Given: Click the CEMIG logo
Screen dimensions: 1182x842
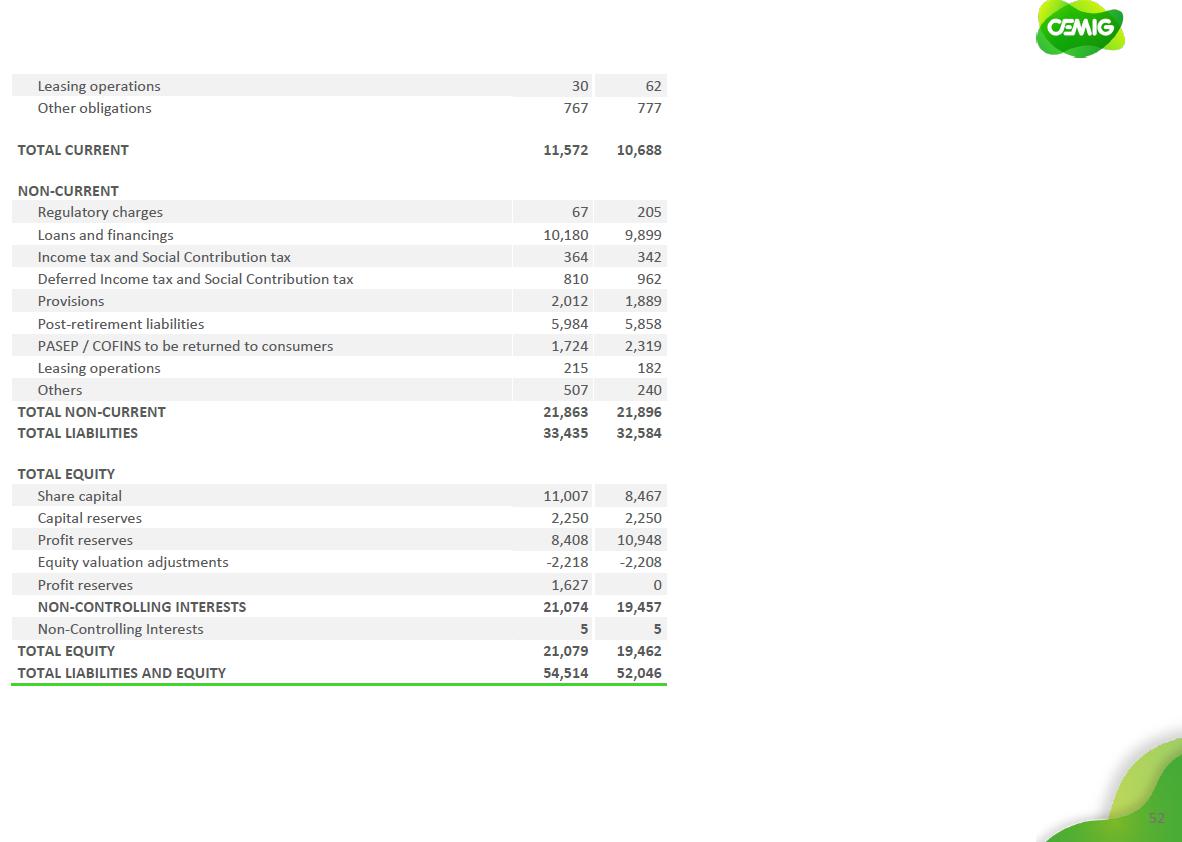Looking at the screenshot, I should pyautogui.click(x=1080, y=28).
